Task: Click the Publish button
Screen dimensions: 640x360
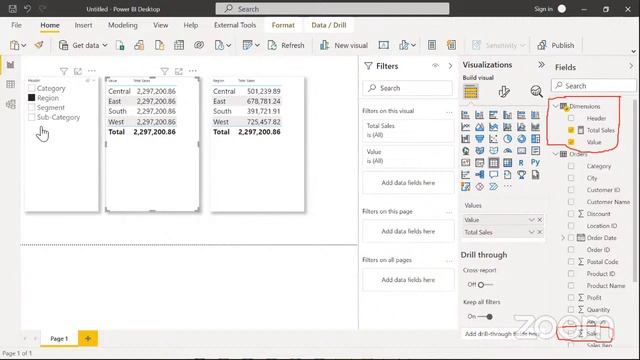Action: 556,45
